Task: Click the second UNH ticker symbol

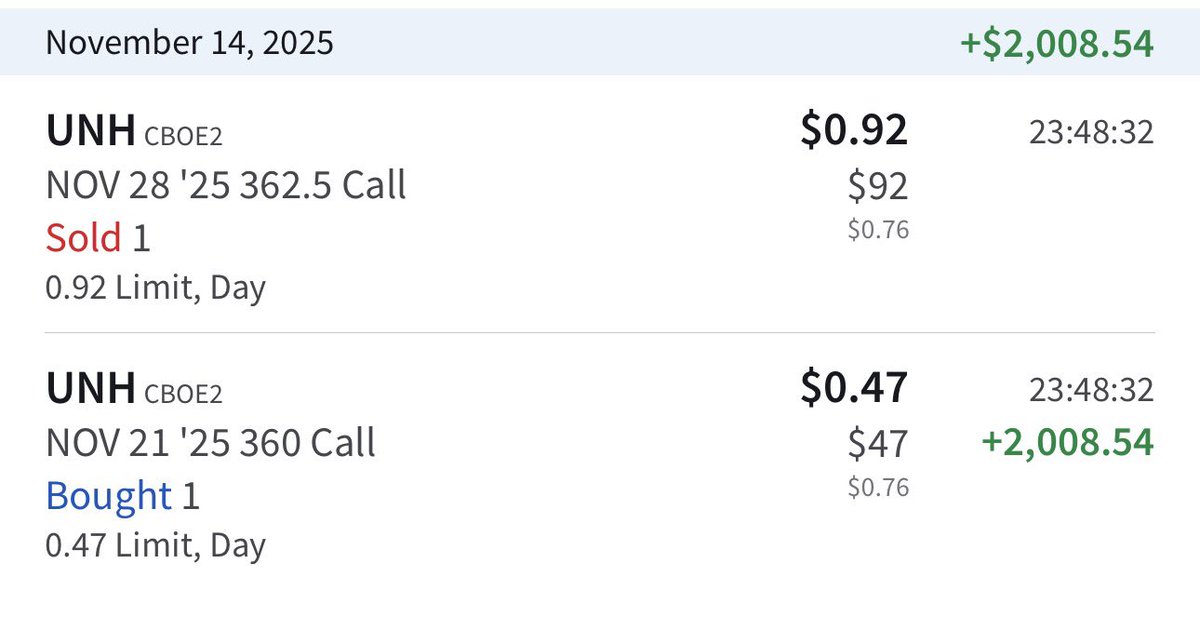Action: [90, 391]
